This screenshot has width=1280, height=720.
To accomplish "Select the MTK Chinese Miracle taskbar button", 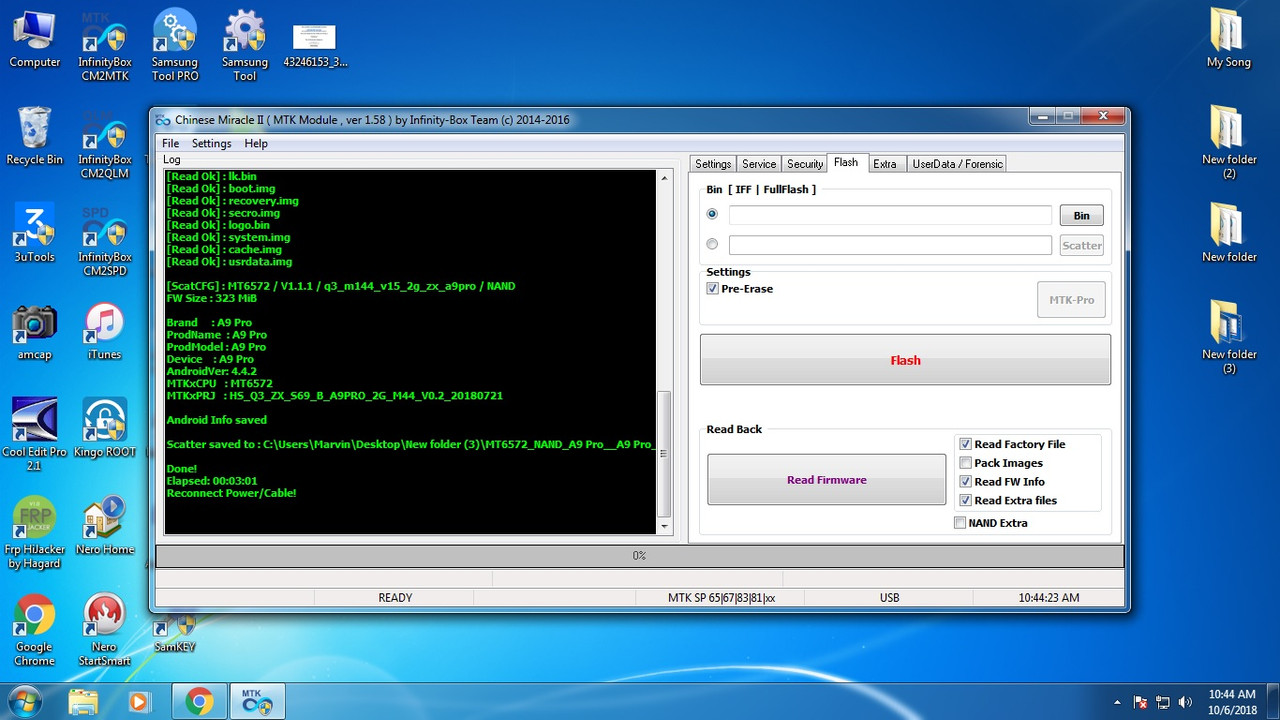I will click(257, 702).
